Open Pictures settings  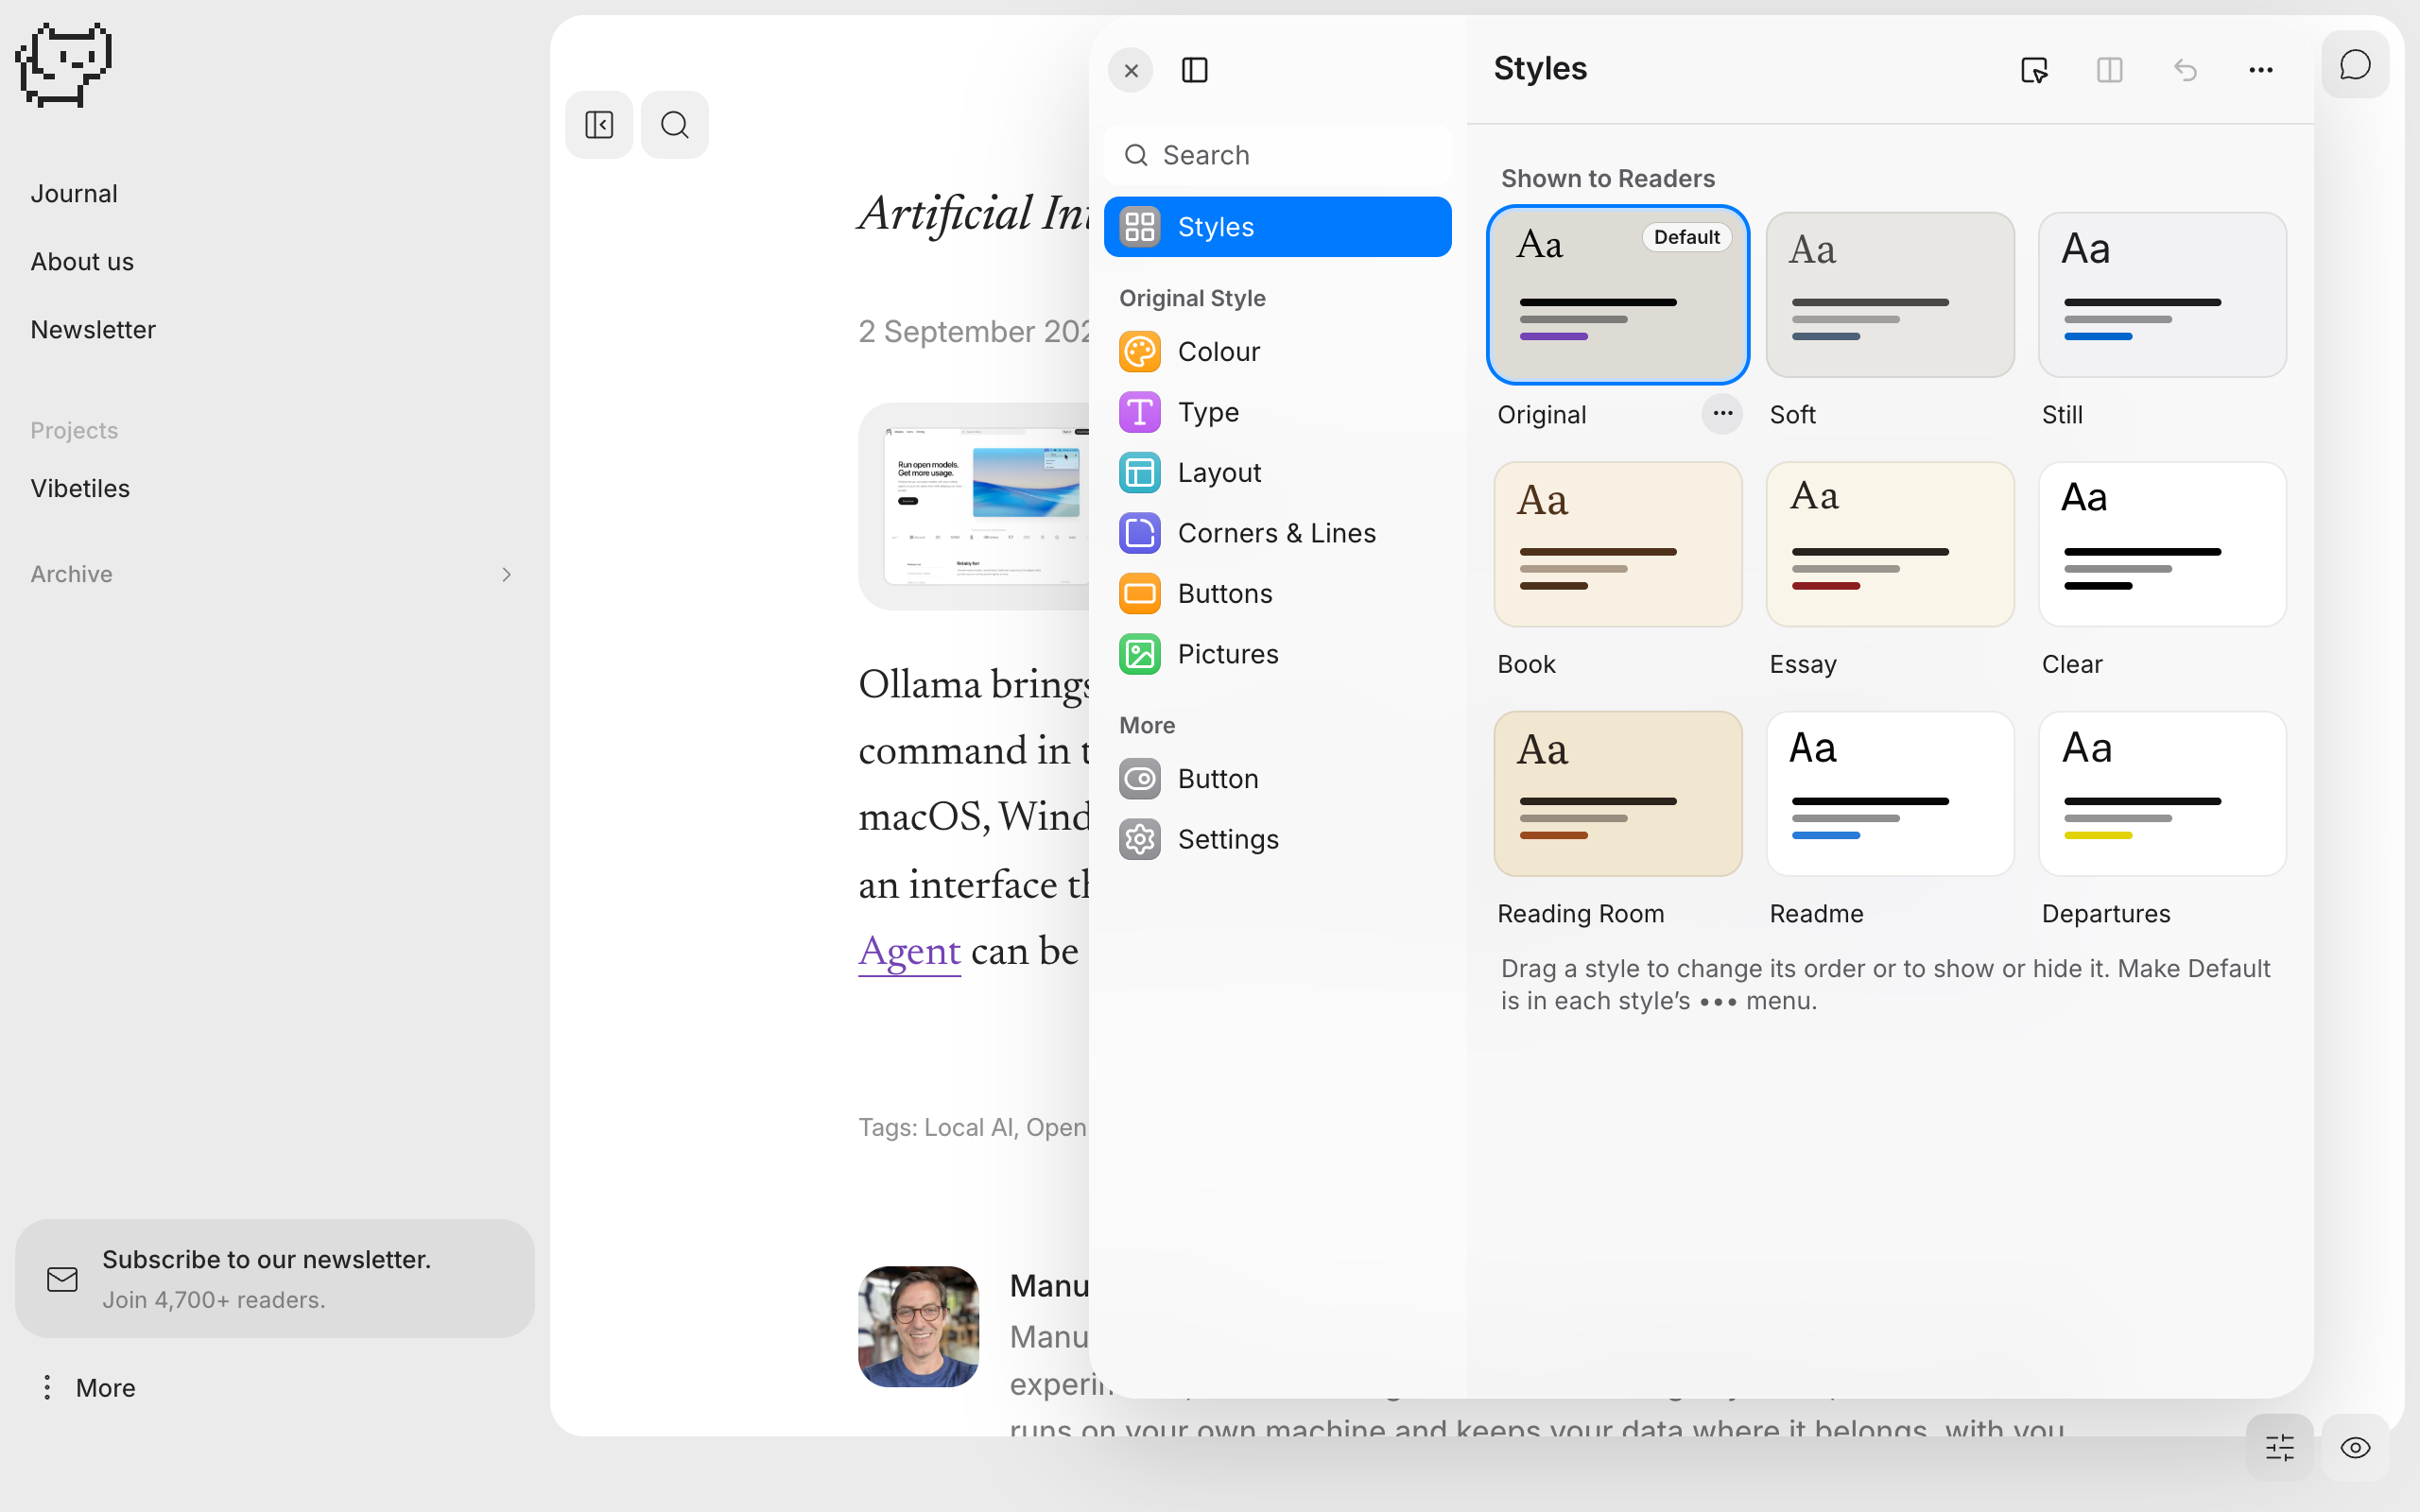point(1278,654)
